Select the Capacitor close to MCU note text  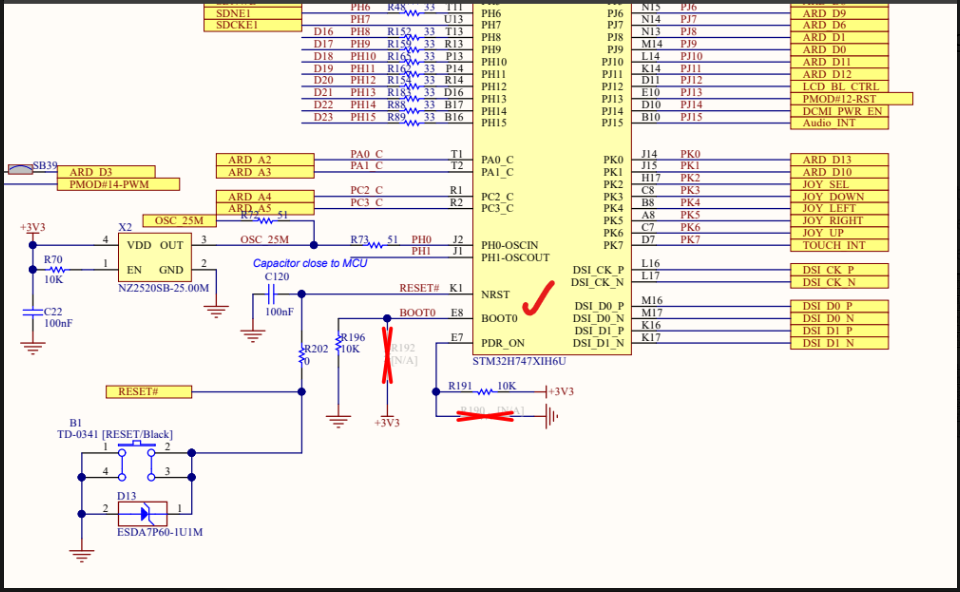coord(312,262)
